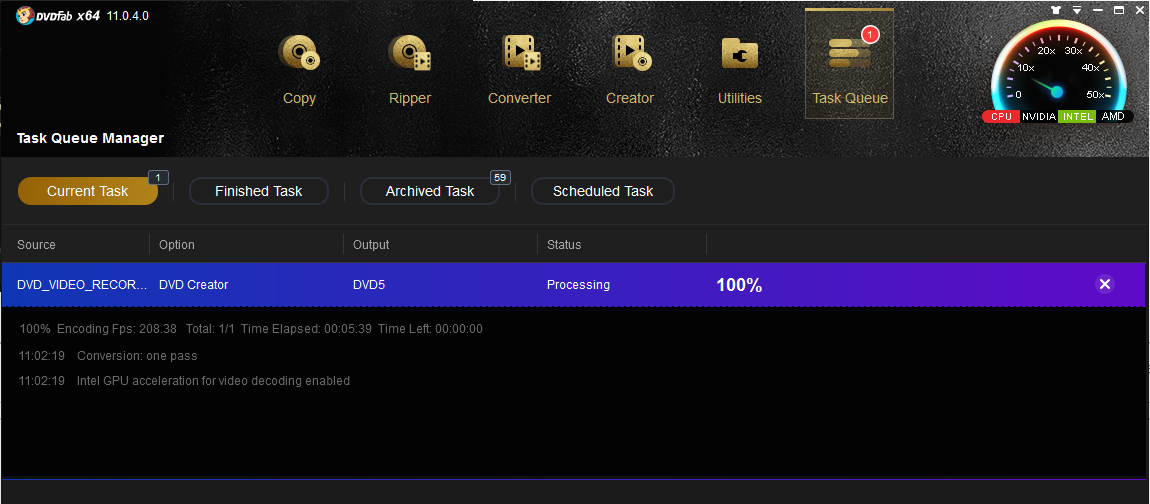This screenshot has width=1150, height=504.
Task: Open the Task Queue module
Action: pos(849,64)
